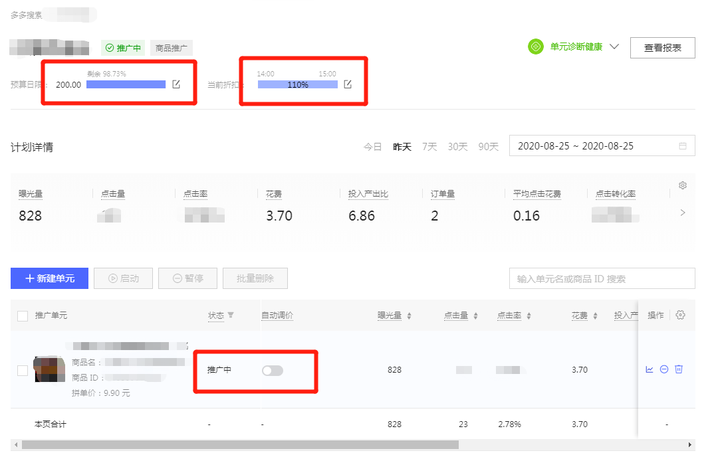720x461 pixels.
Task: Sort by 曝光量 column arrows
Action: click(408, 316)
